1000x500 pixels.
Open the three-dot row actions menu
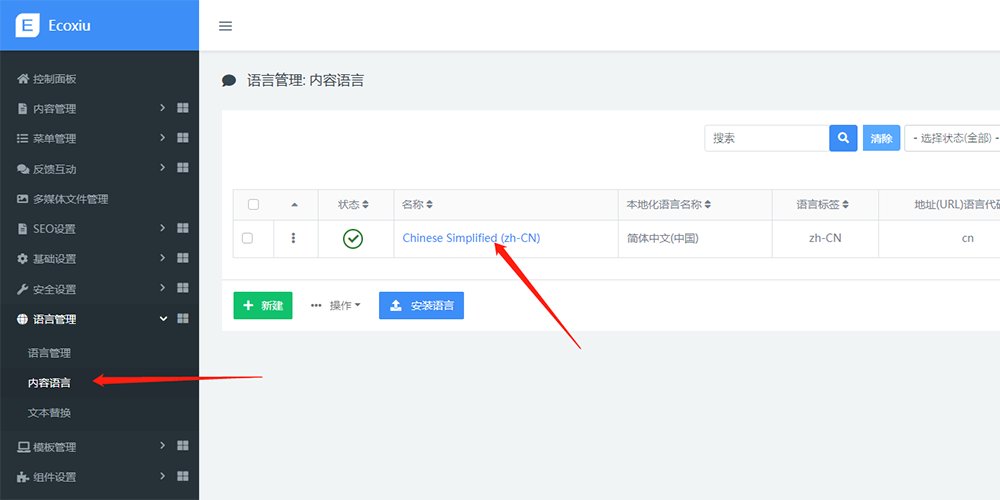293,238
